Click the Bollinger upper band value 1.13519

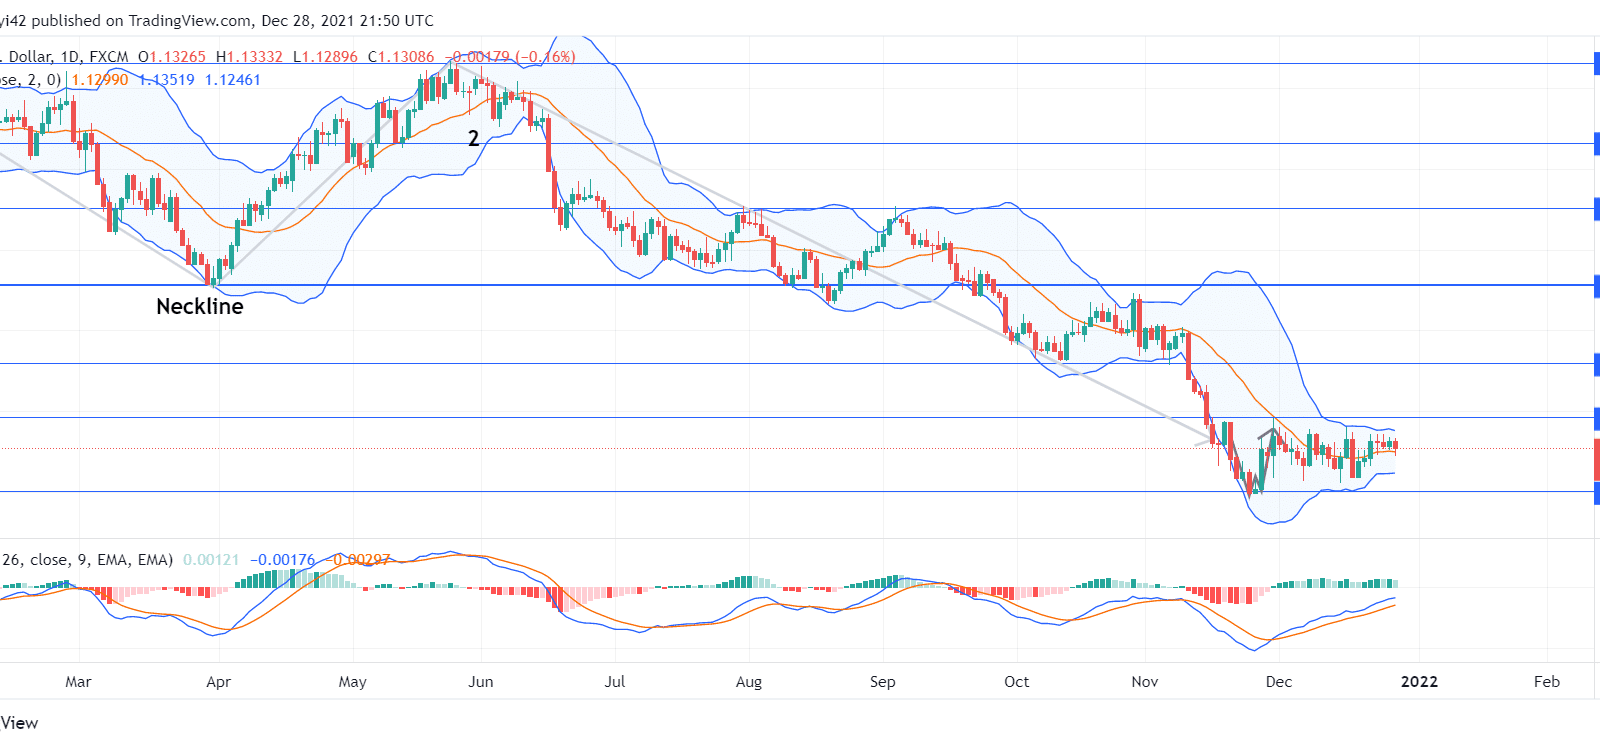click(x=167, y=80)
